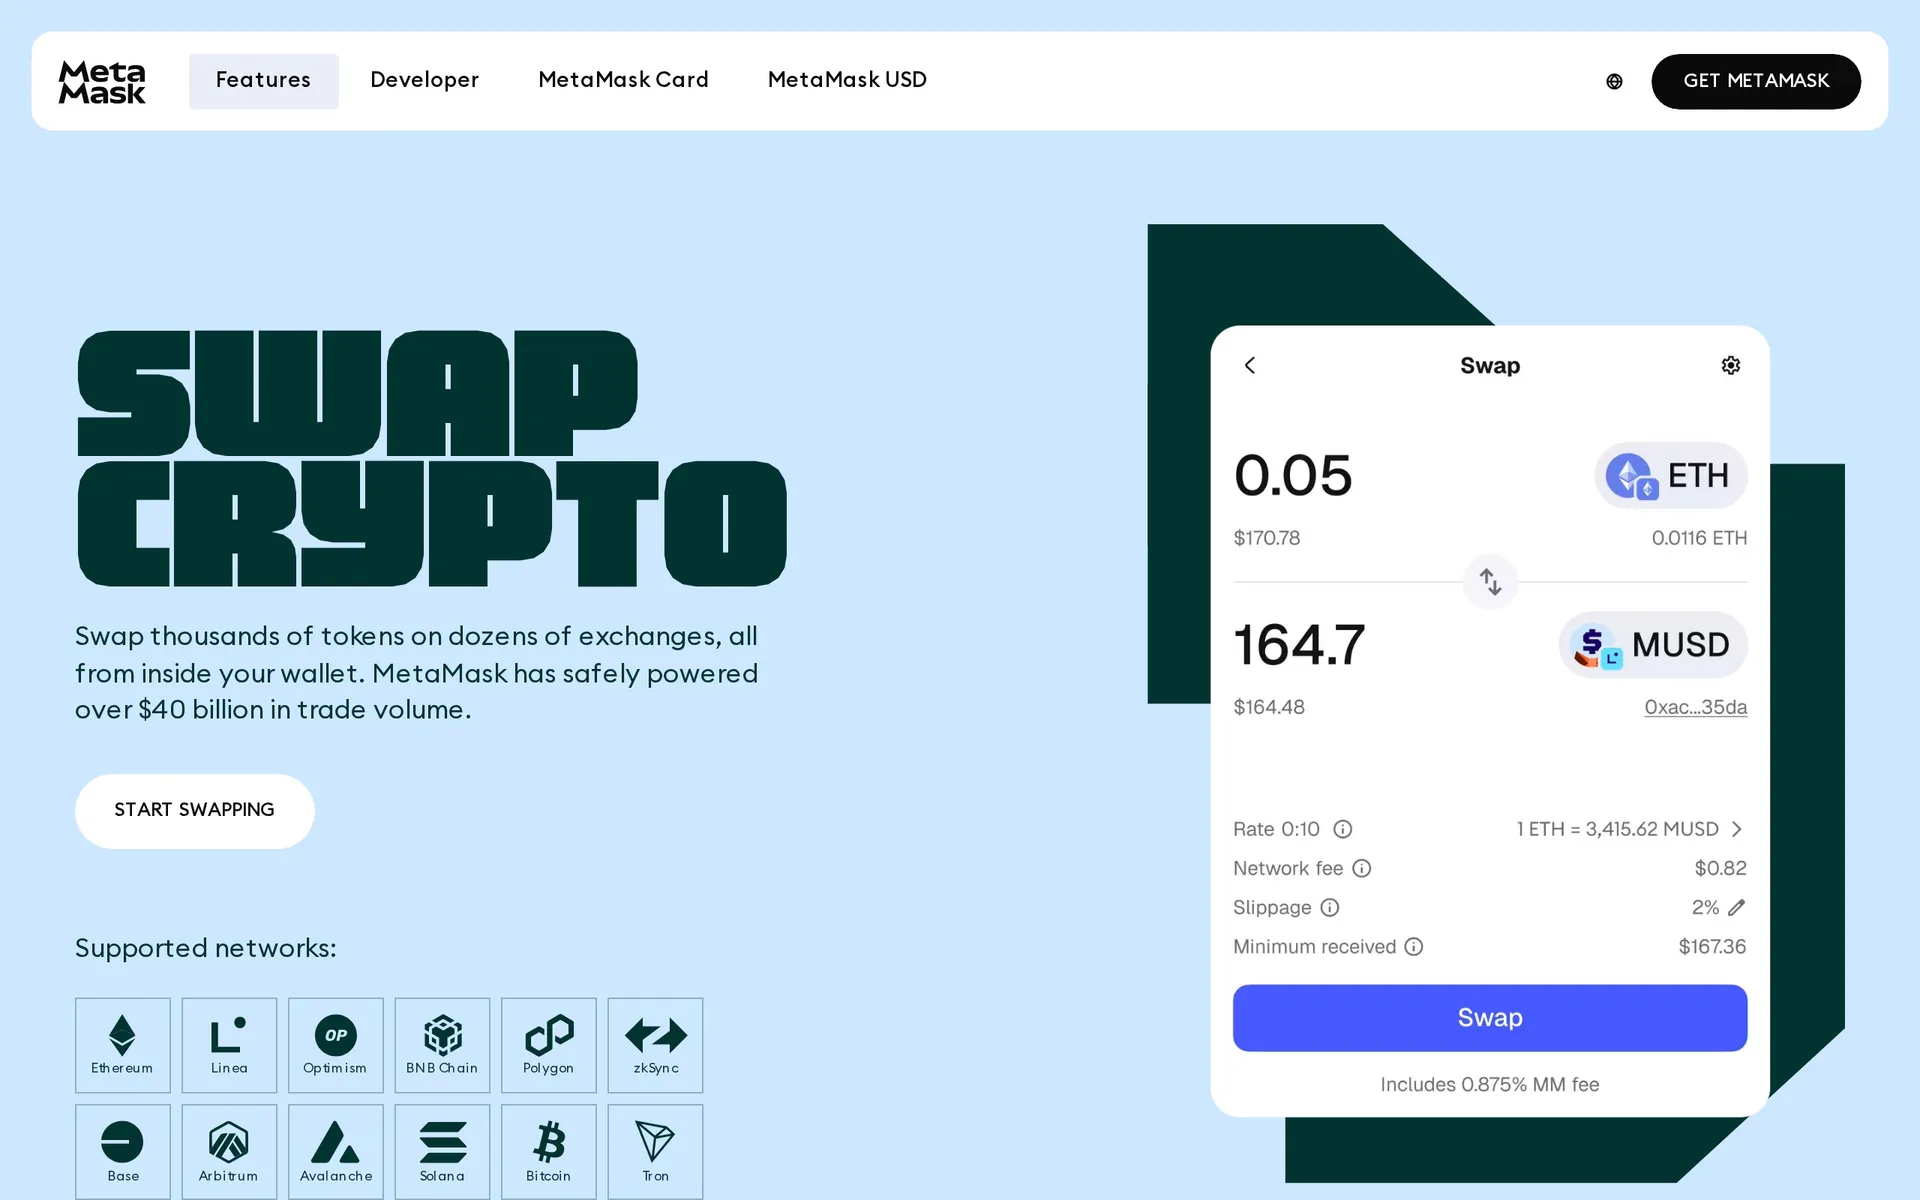Viewport: 1920px width, 1200px height.
Task: Select the Solana network tile
Action: coord(442,1152)
